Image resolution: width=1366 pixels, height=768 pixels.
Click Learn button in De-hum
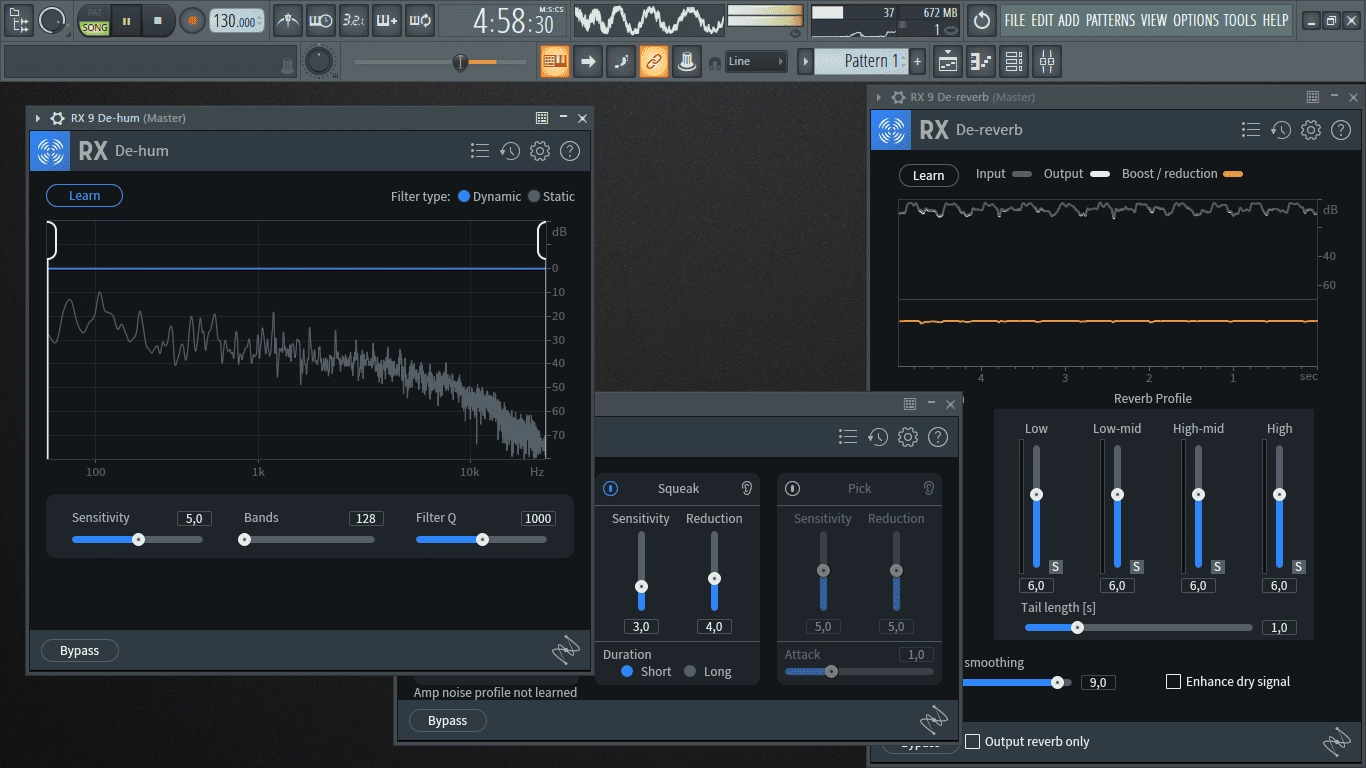point(84,196)
